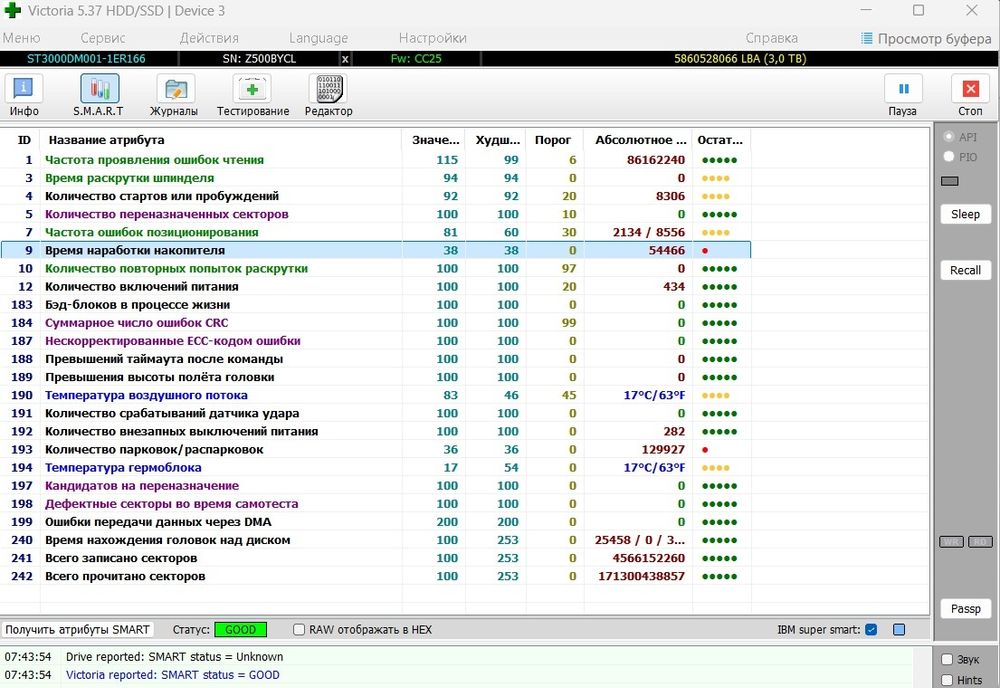Turn on the Hints checkbox
Screen dimensions: 1000x688
(947, 680)
